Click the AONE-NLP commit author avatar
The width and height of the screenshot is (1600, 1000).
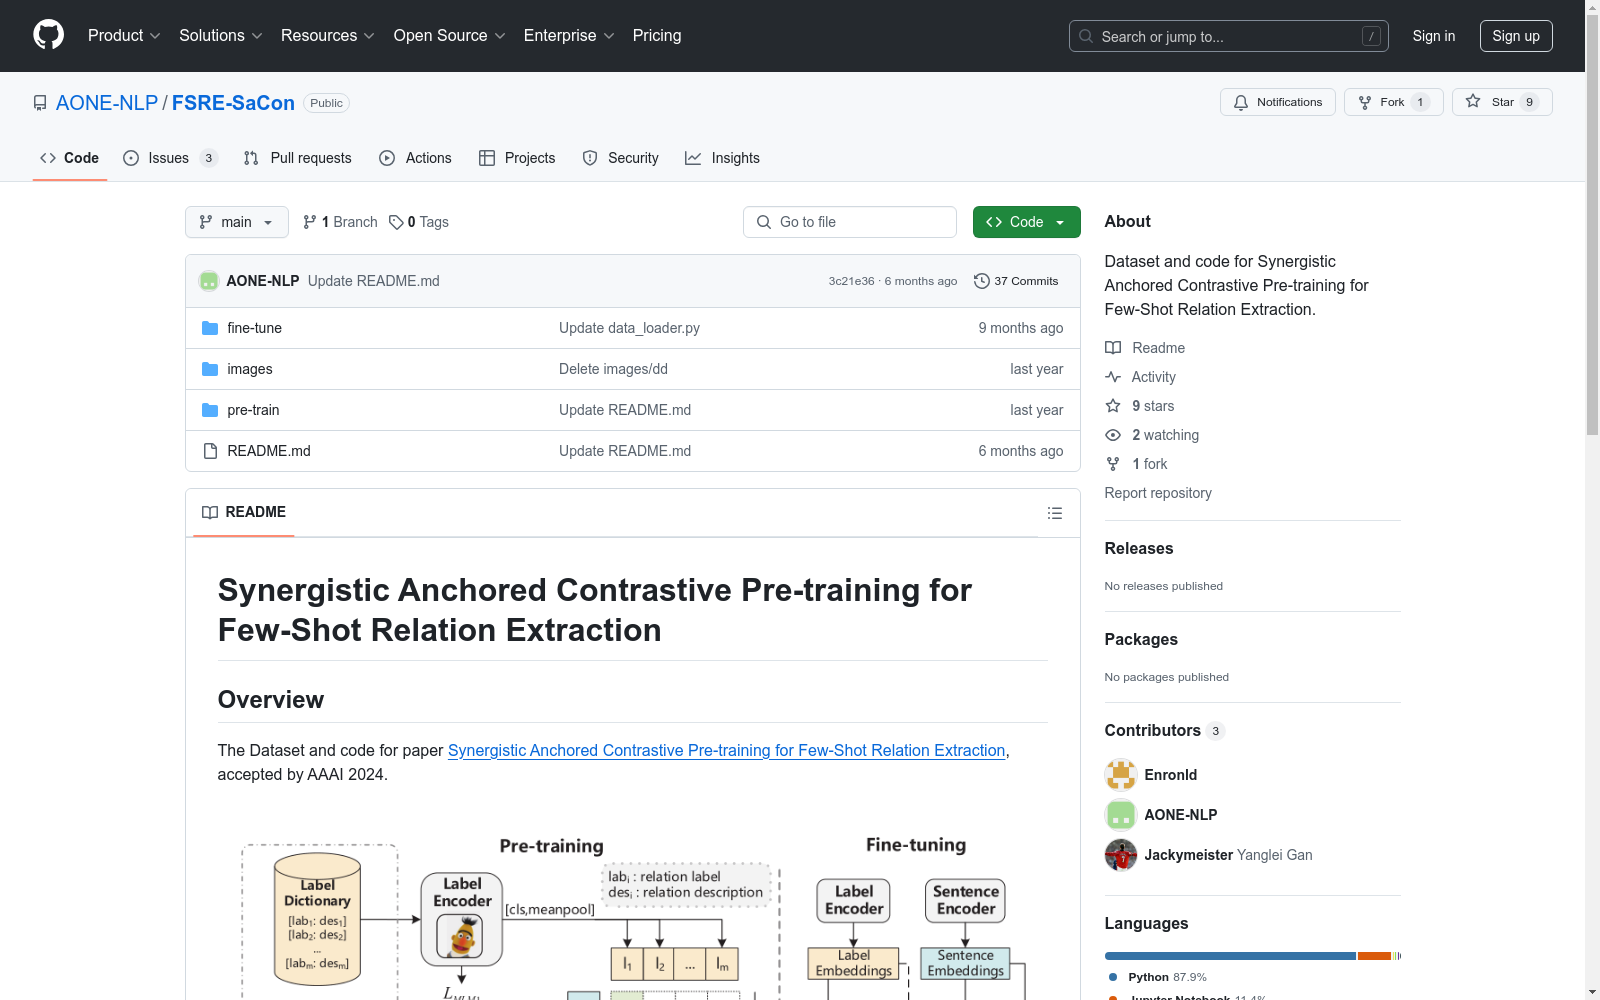pyautogui.click(x=209, y=281)
